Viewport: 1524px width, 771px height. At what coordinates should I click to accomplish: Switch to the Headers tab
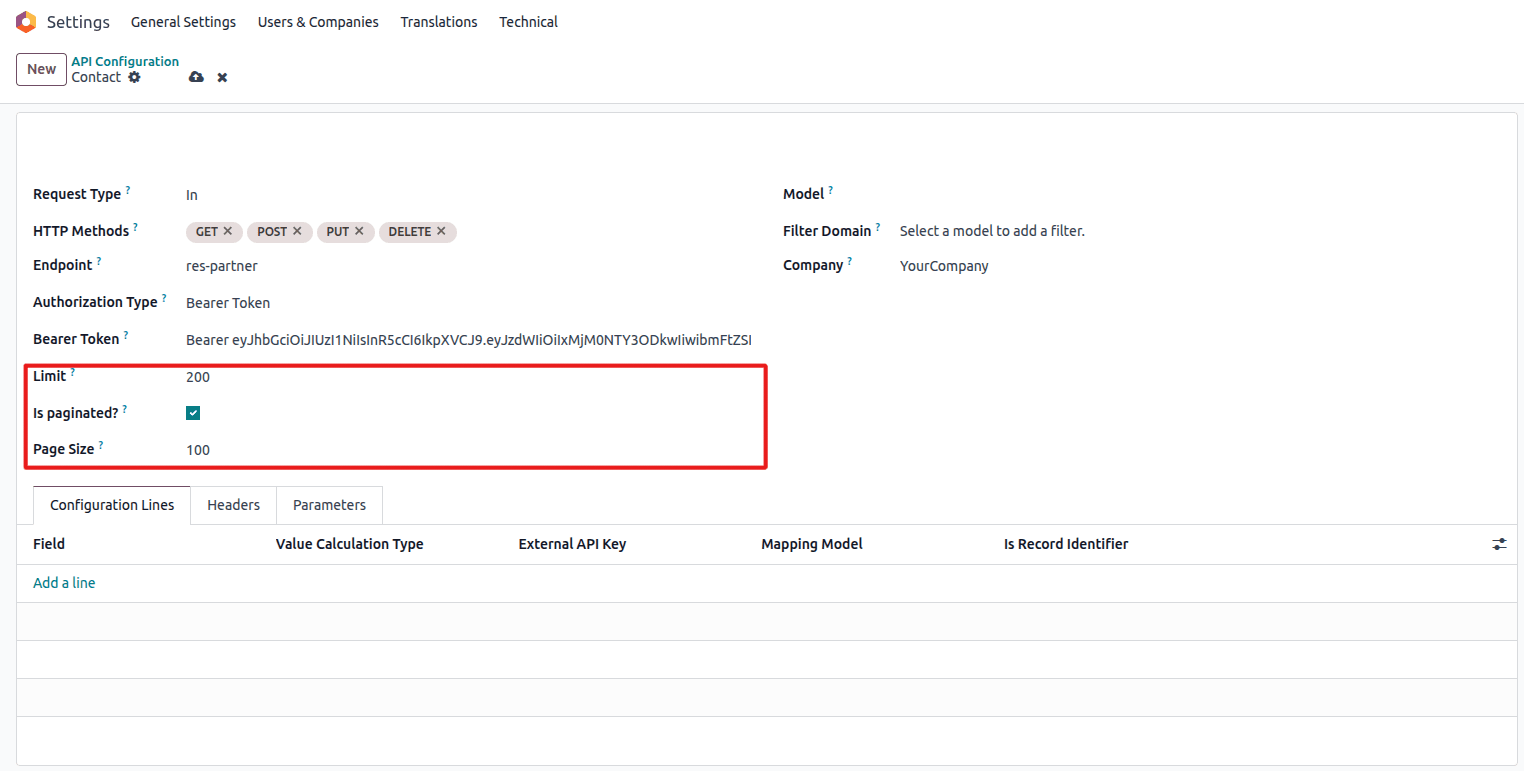tap(233, 505)
